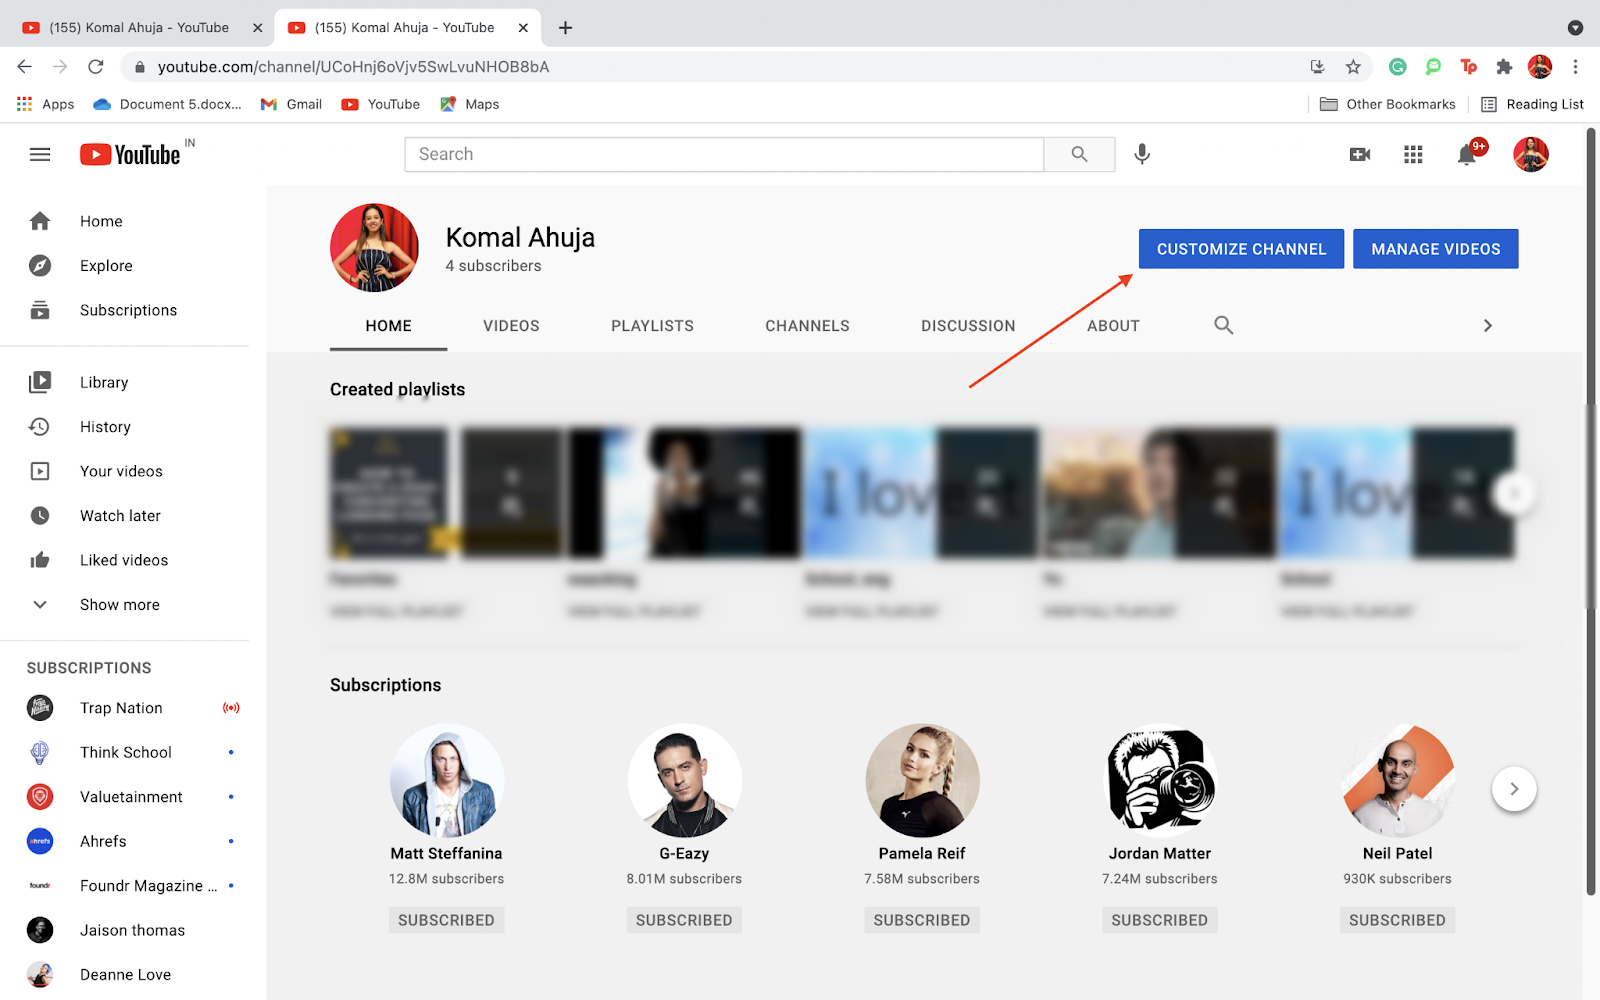This screenshot has width=1600, height=1000.
Task: Open Chrome tab search dropdown arrow
Action: pyautogui.click(x=1575, y=28)
